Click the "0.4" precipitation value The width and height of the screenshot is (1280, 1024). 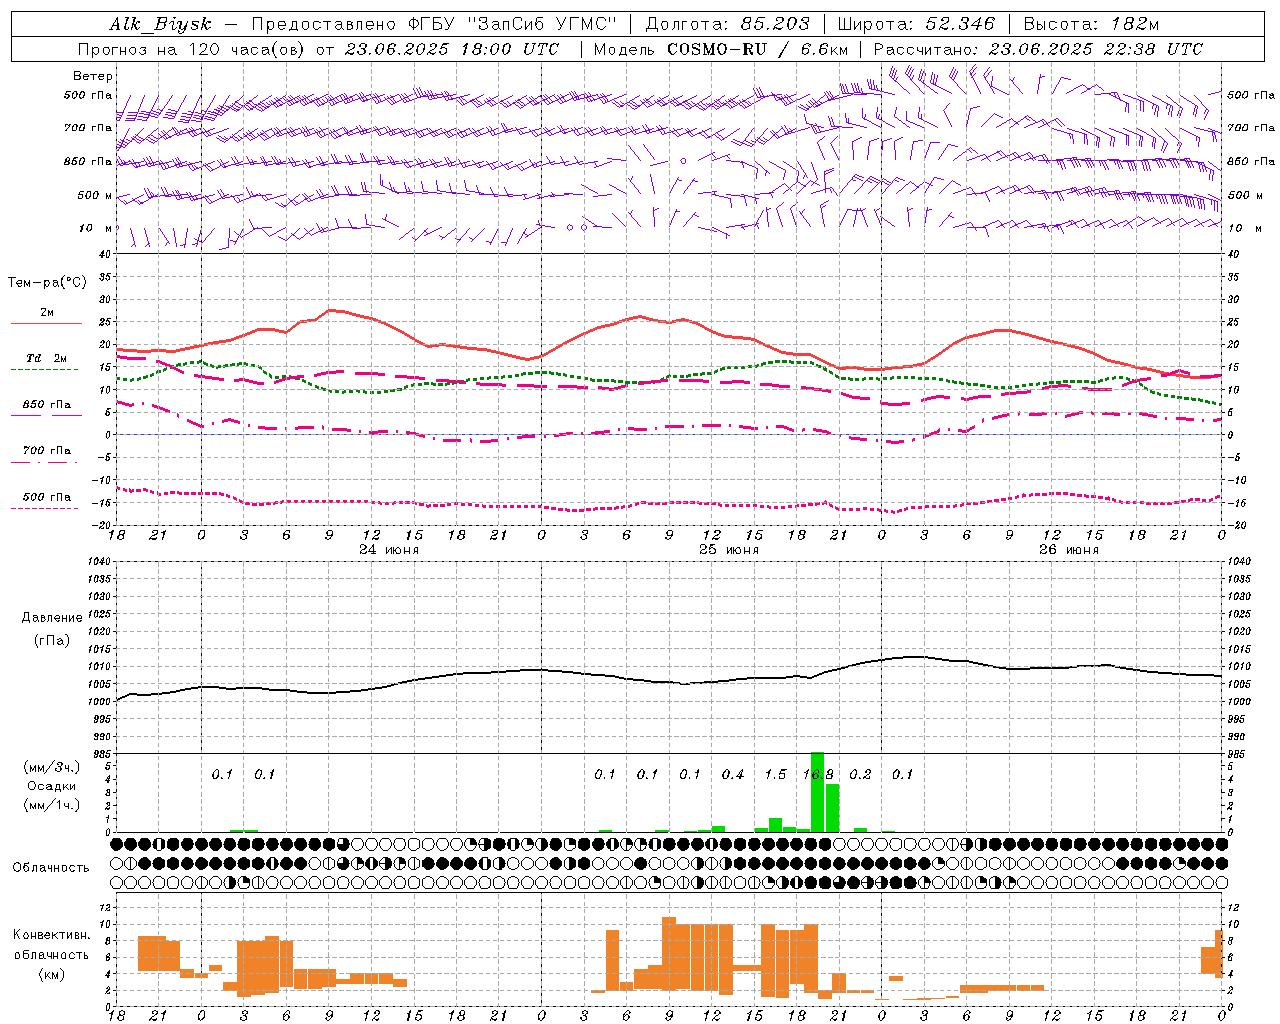coord(733,774)
